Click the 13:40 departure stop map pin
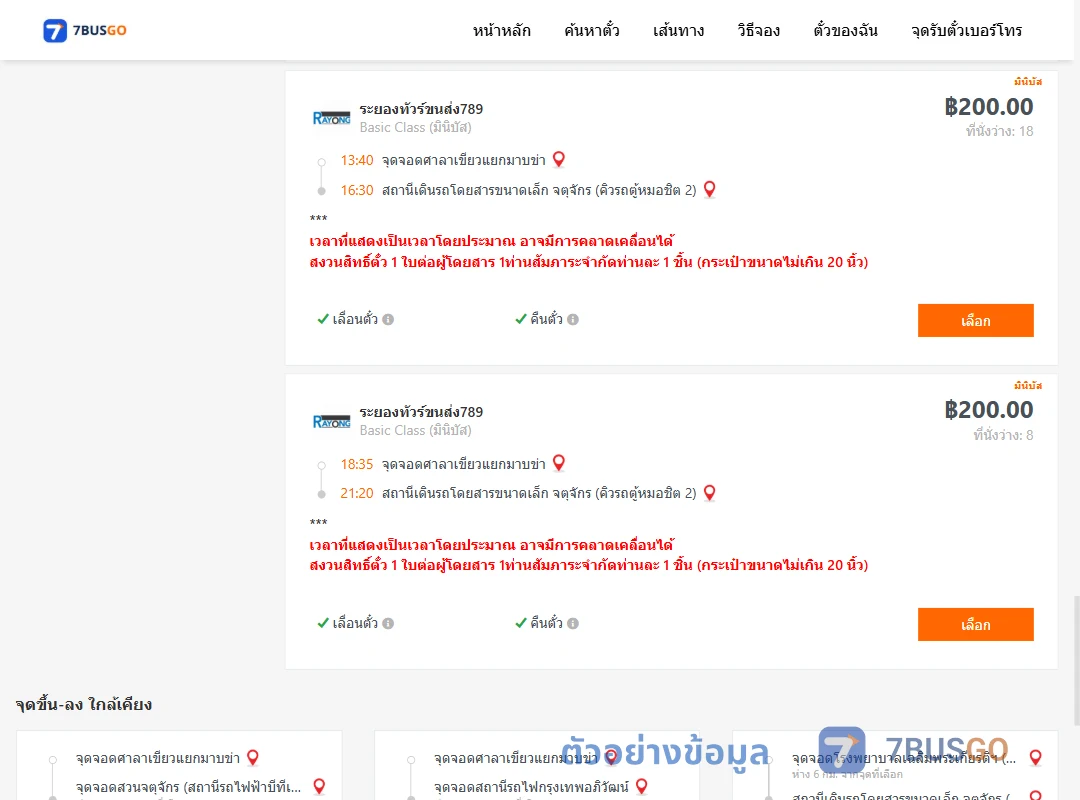Viewport: 1080px width, 800px height. pyautogui.click(x=559, y=159)
